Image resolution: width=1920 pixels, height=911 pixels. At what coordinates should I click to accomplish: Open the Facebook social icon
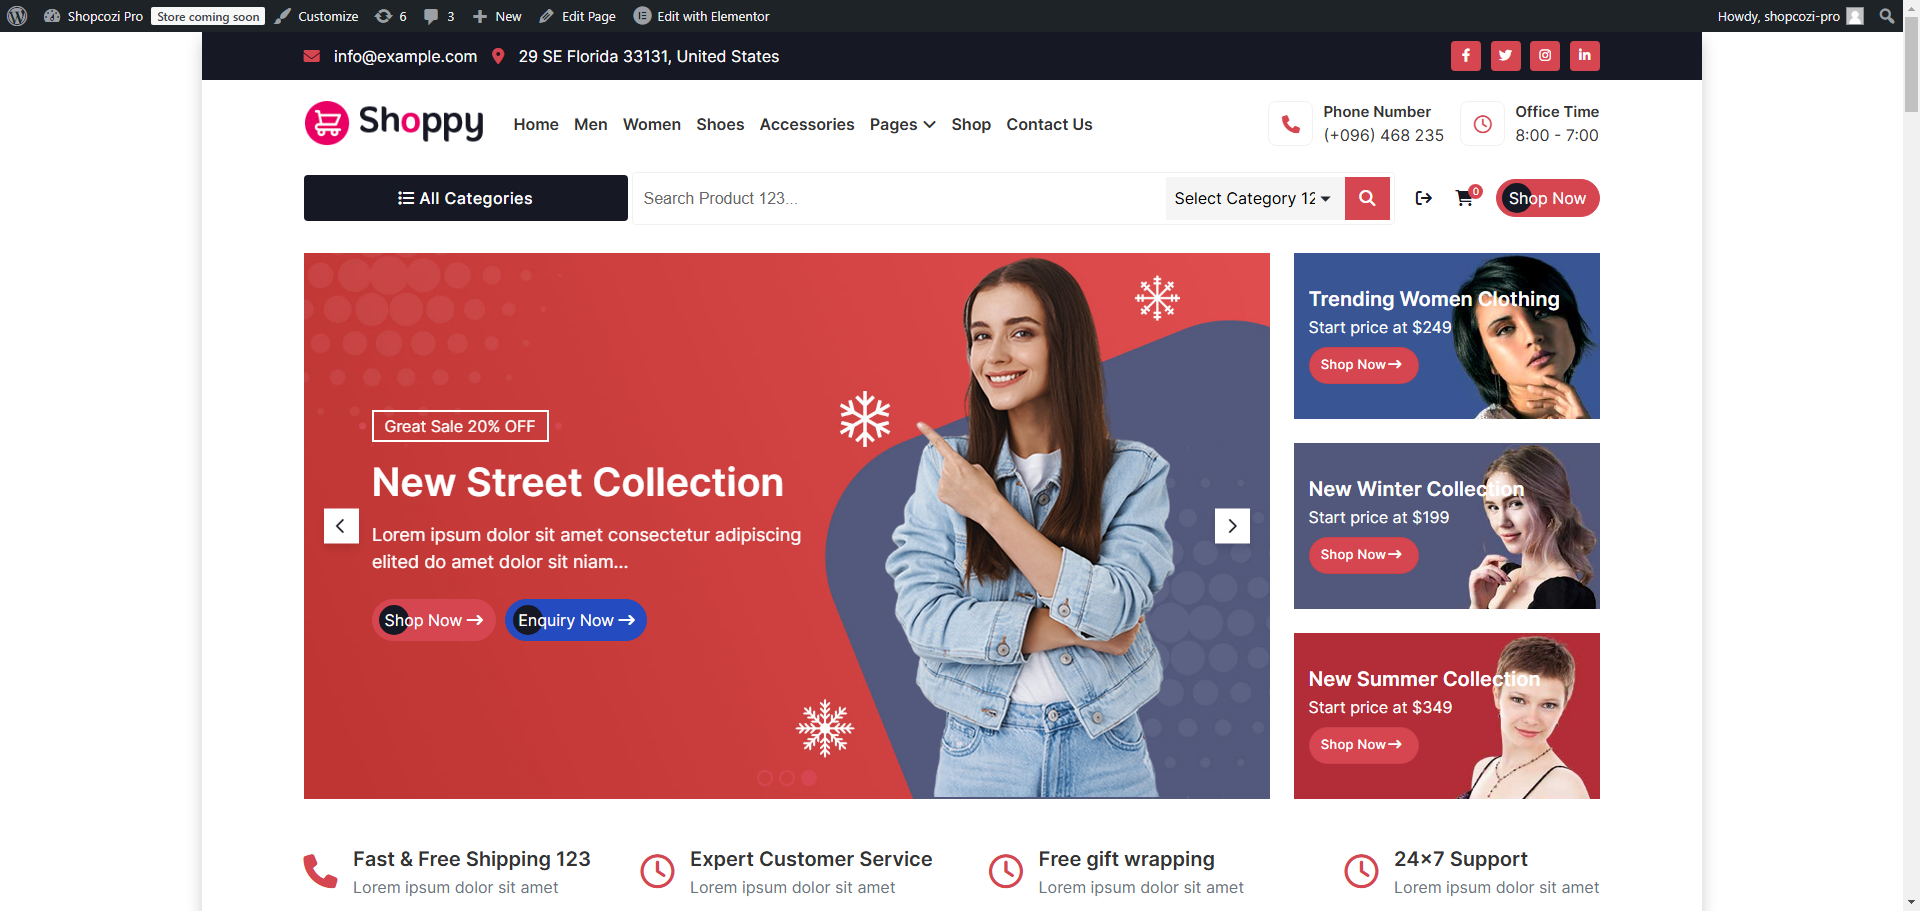[x=1465, y=56]
